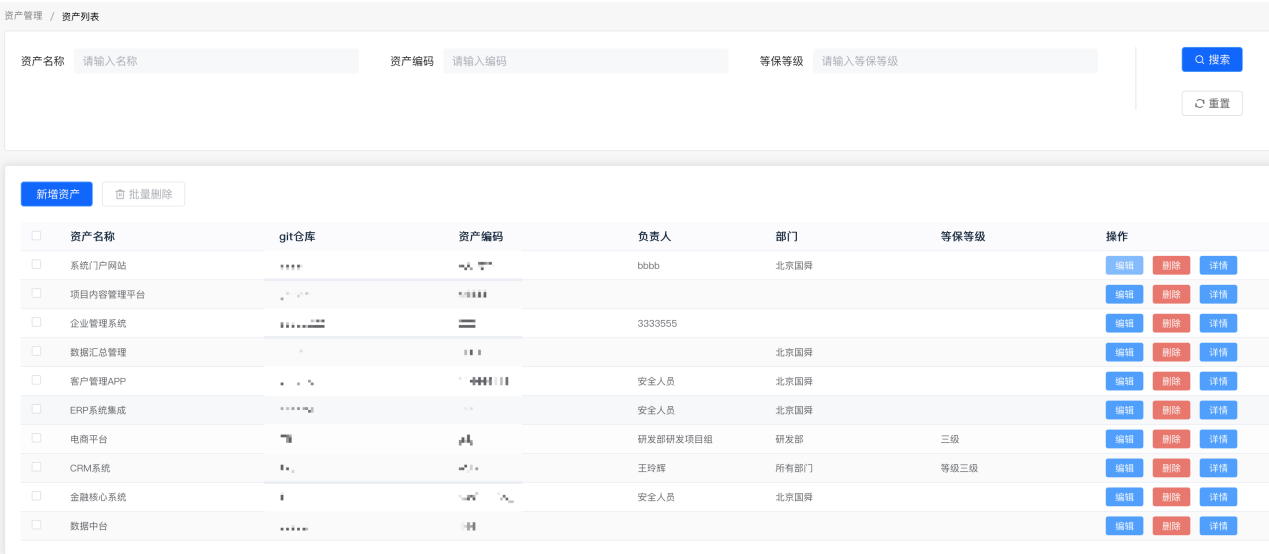Click the 新增资产 button
Viewport: 1269px width, 554px height.
[57, 194]
